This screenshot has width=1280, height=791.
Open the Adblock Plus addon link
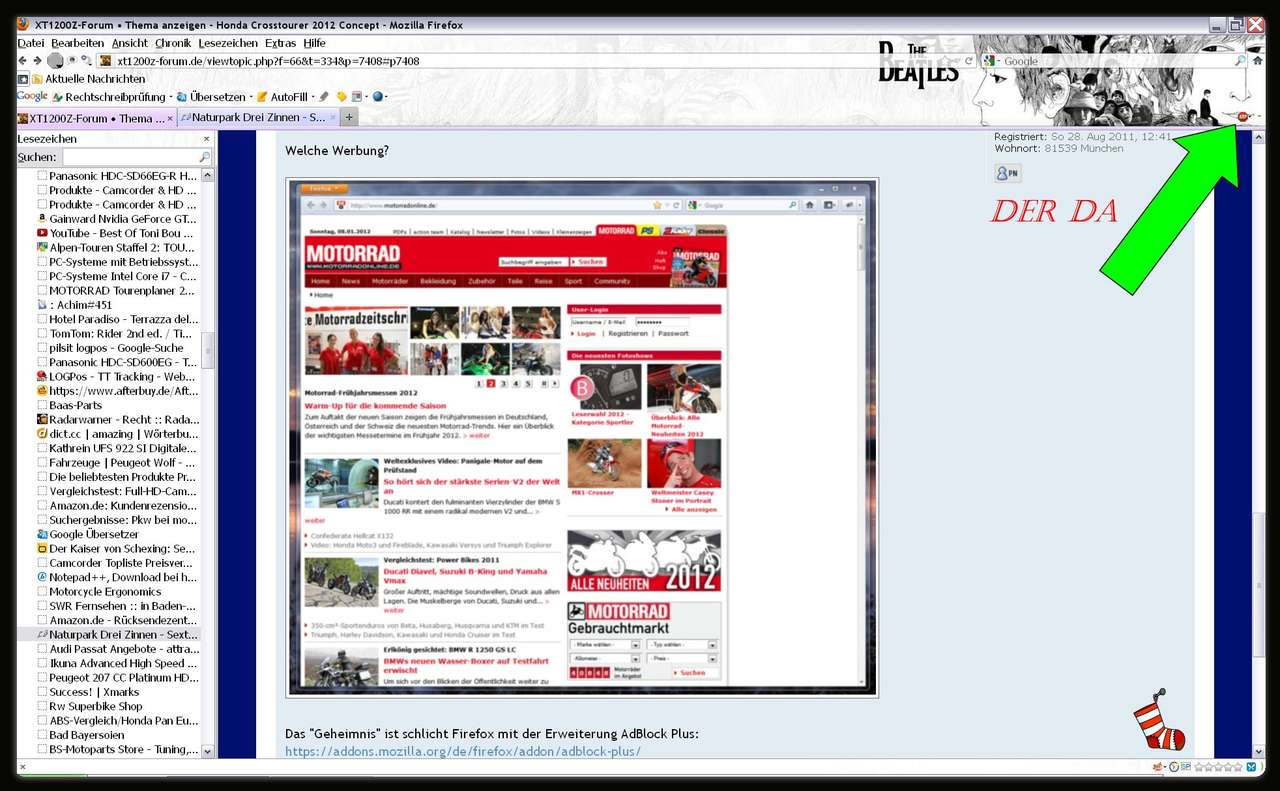click(462, 751)
